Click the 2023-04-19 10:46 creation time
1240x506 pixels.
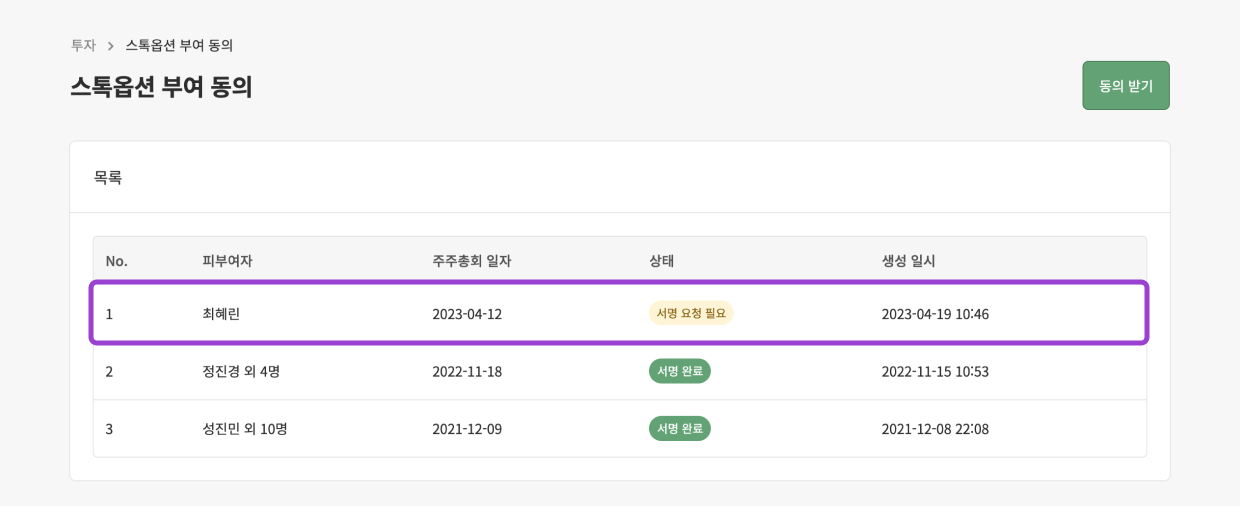coord(935,314)
